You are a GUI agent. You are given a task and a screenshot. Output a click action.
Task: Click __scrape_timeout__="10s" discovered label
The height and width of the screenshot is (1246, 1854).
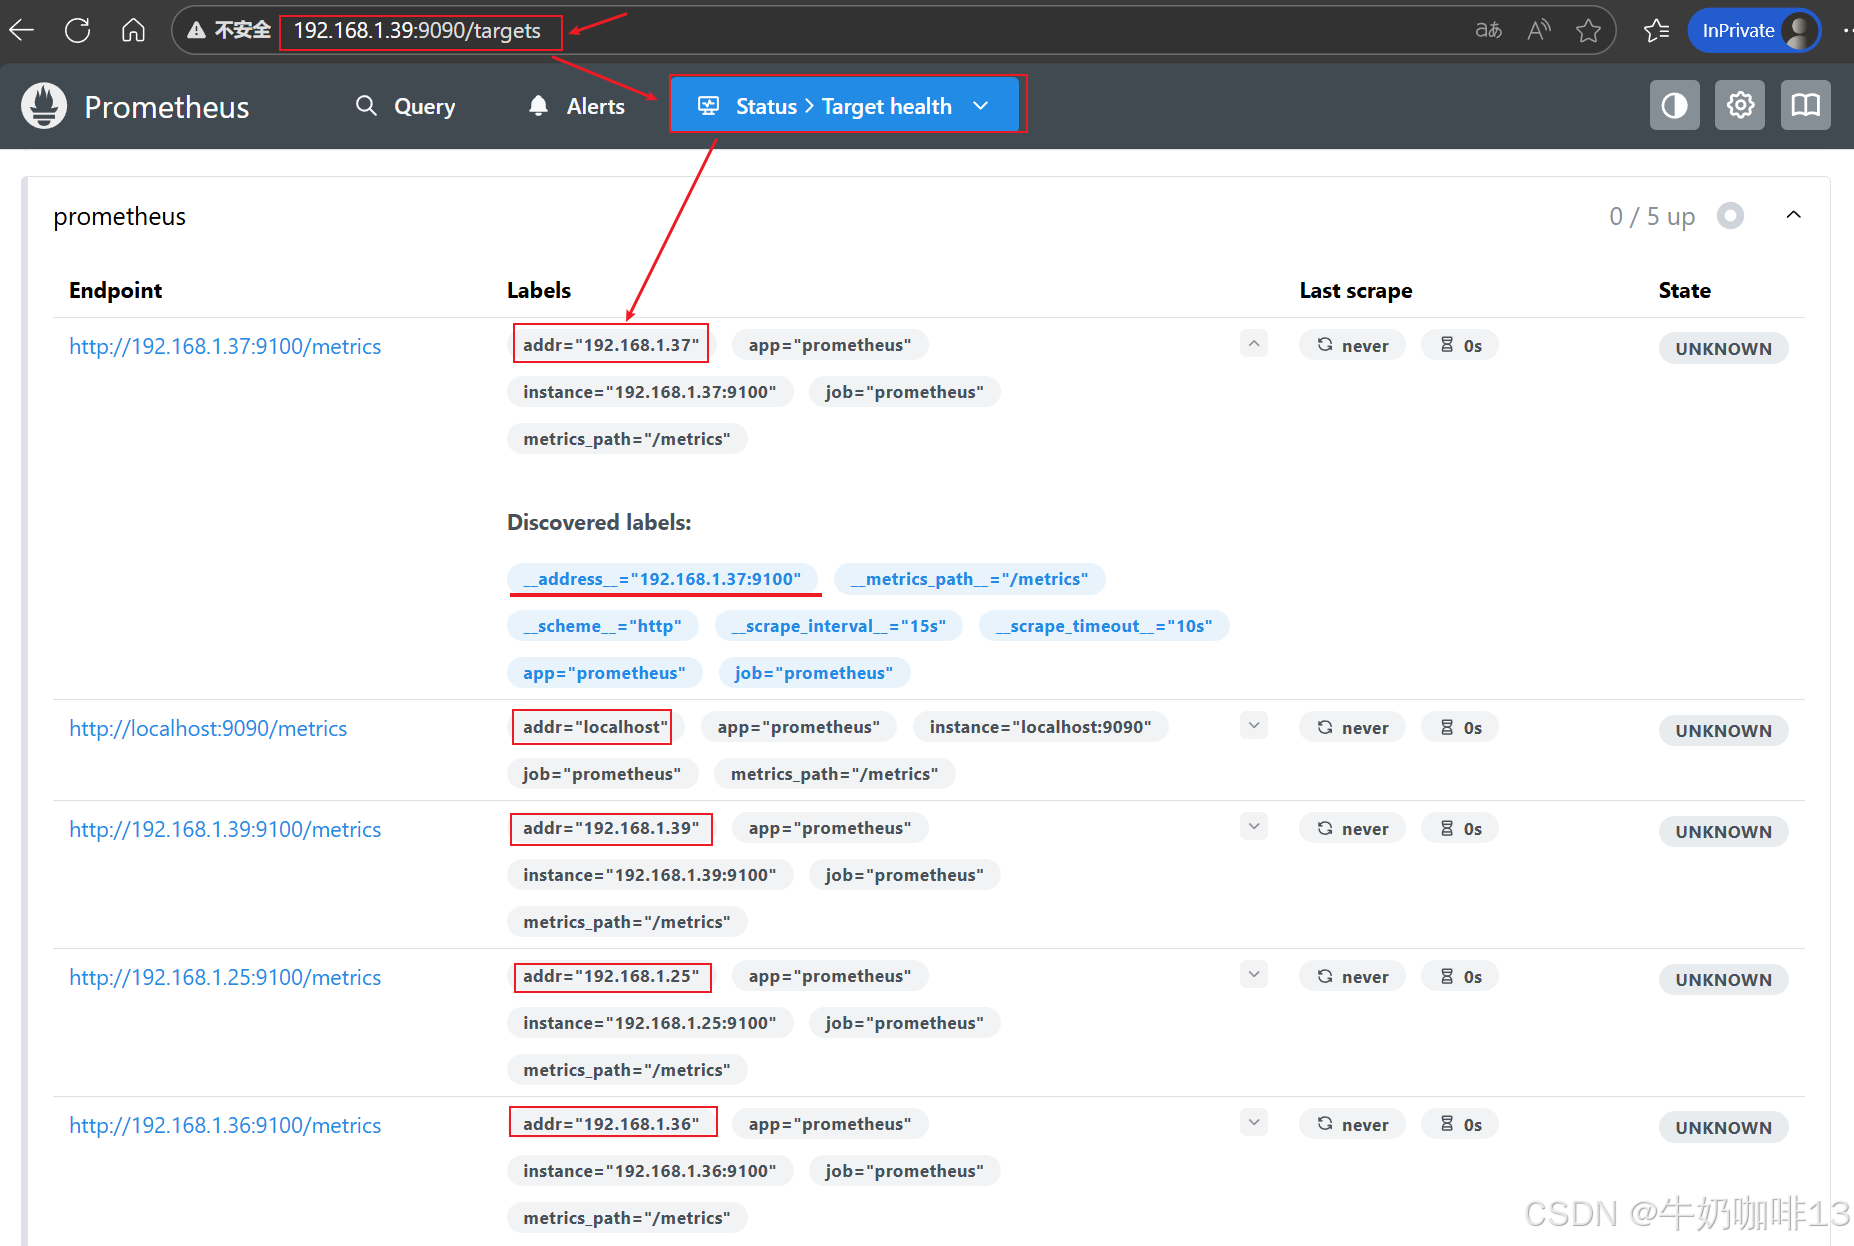click(1104, 626)
